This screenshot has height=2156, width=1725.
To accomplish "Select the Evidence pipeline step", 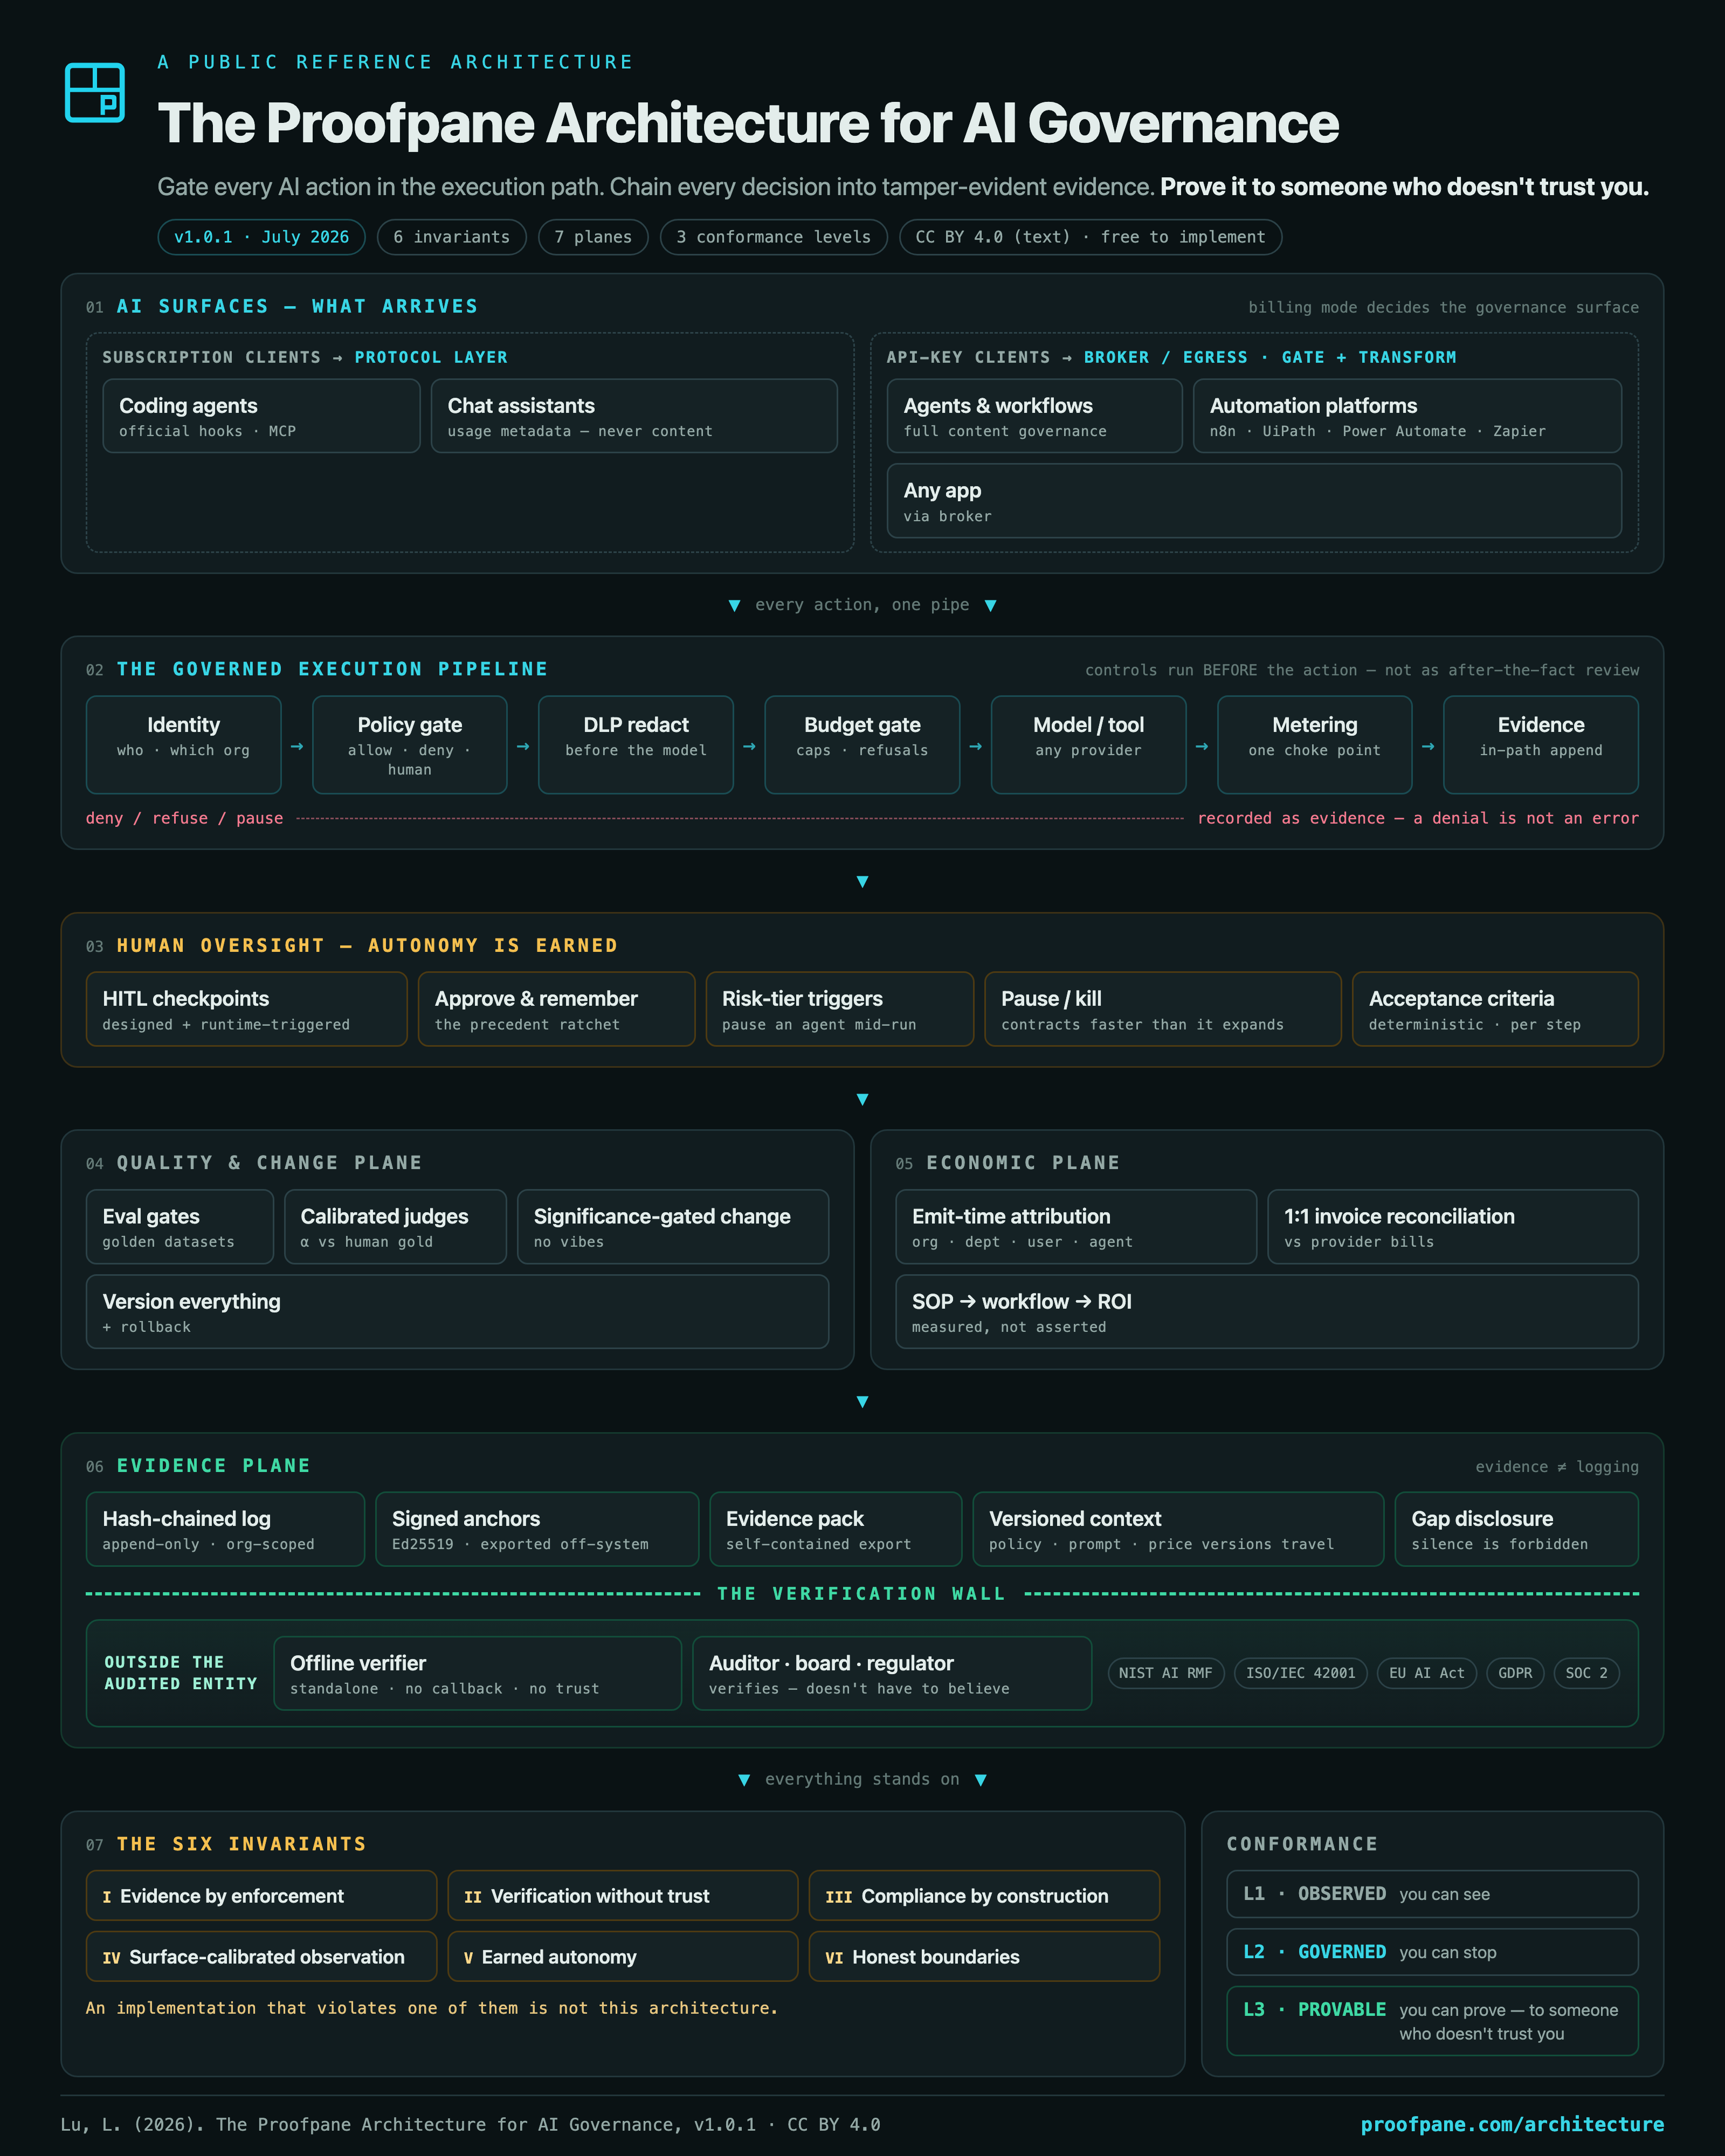I will pos(1541,745).
